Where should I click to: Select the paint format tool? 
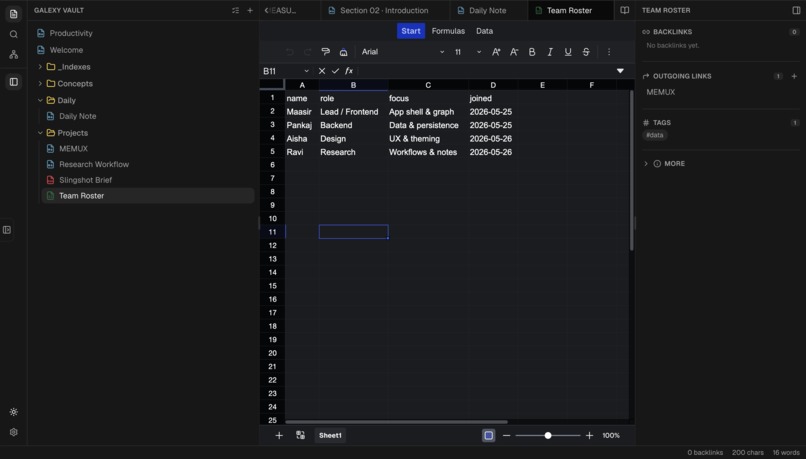[x=325, y=52]
